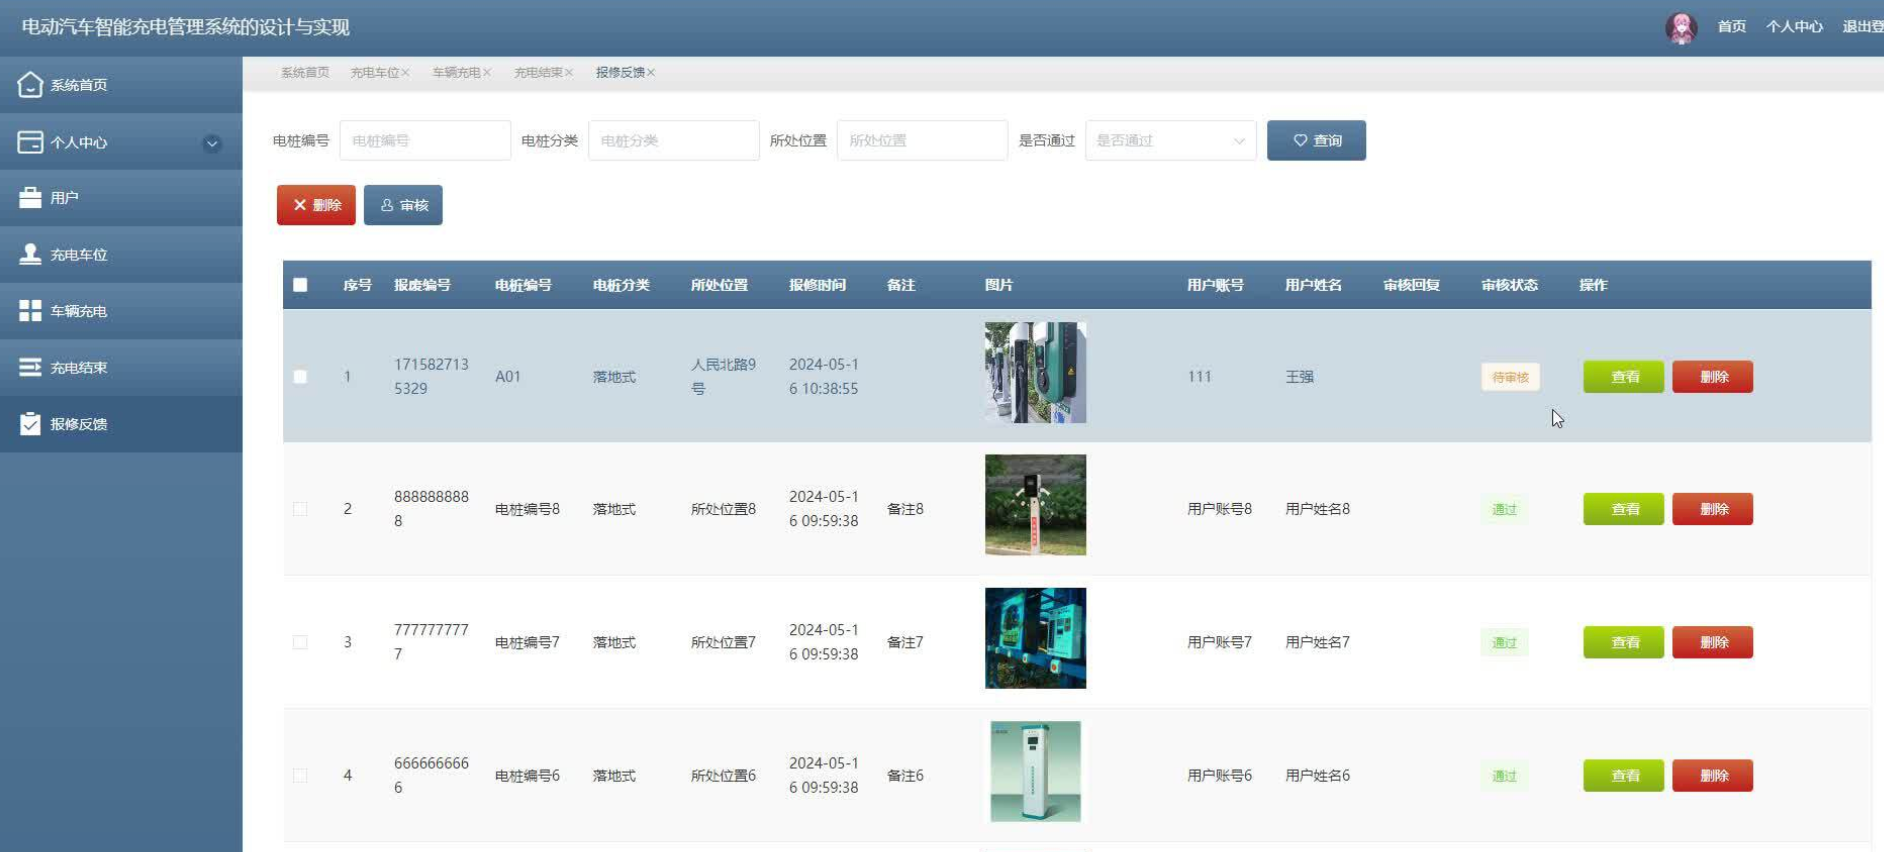The width and height of the screenshot is (1884, 852).
Task: Click the person icon beside 充电车位
Action: pos(30,254)
